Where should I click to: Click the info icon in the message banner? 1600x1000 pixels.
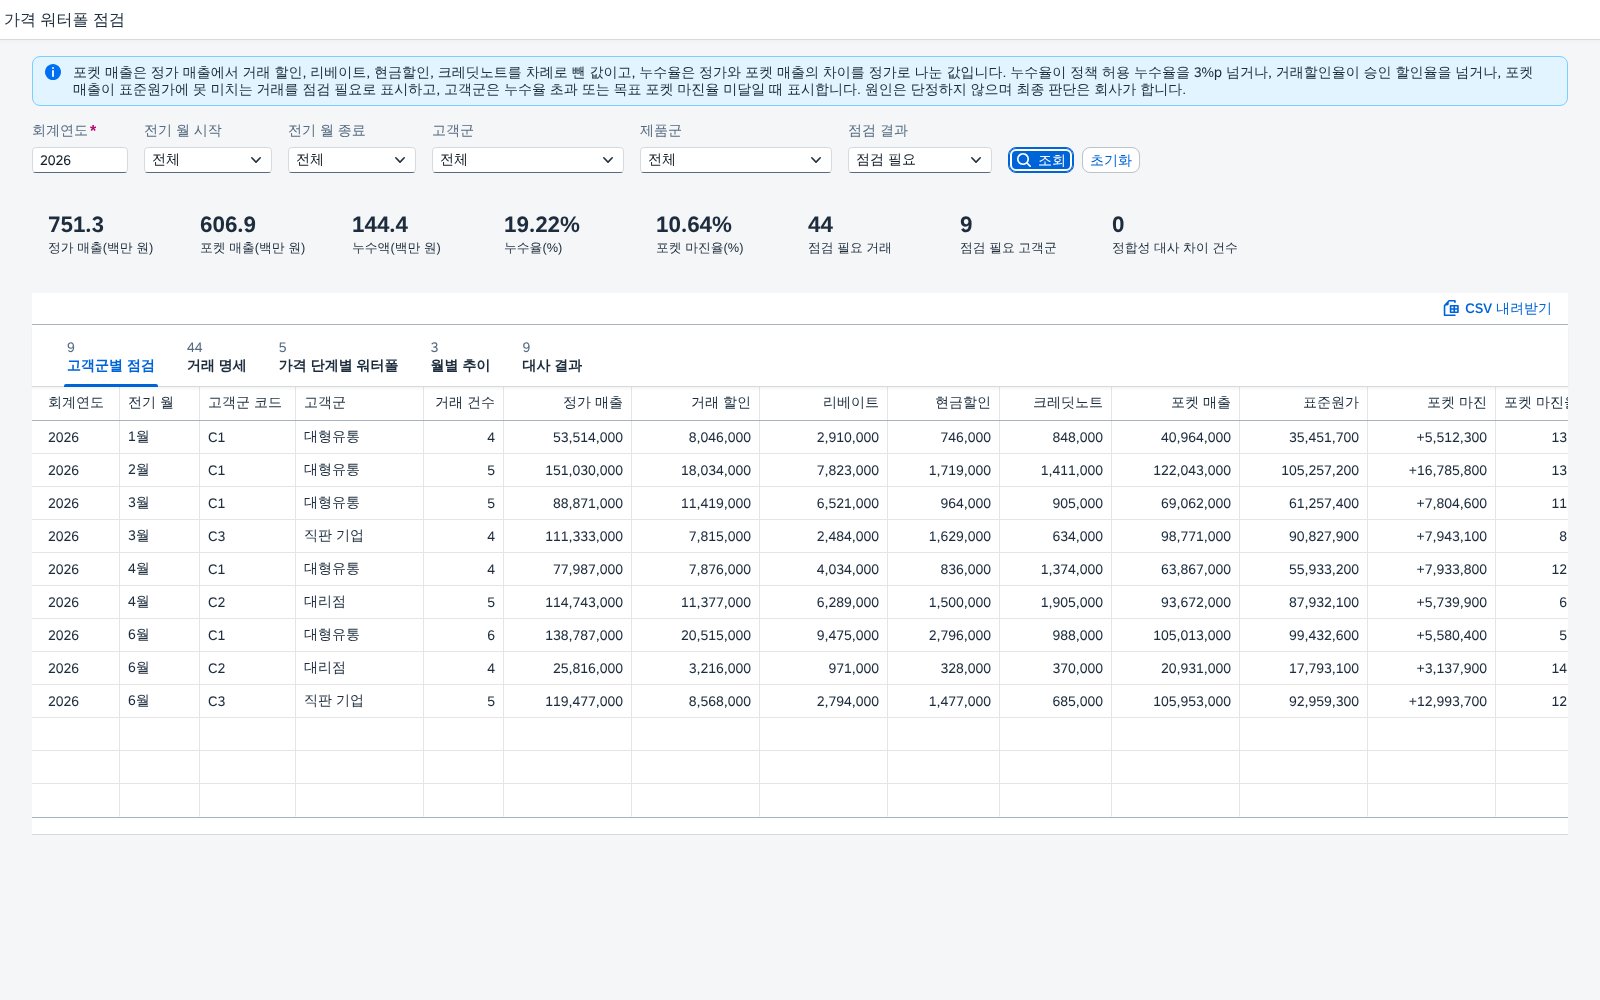tap(53, 72)
